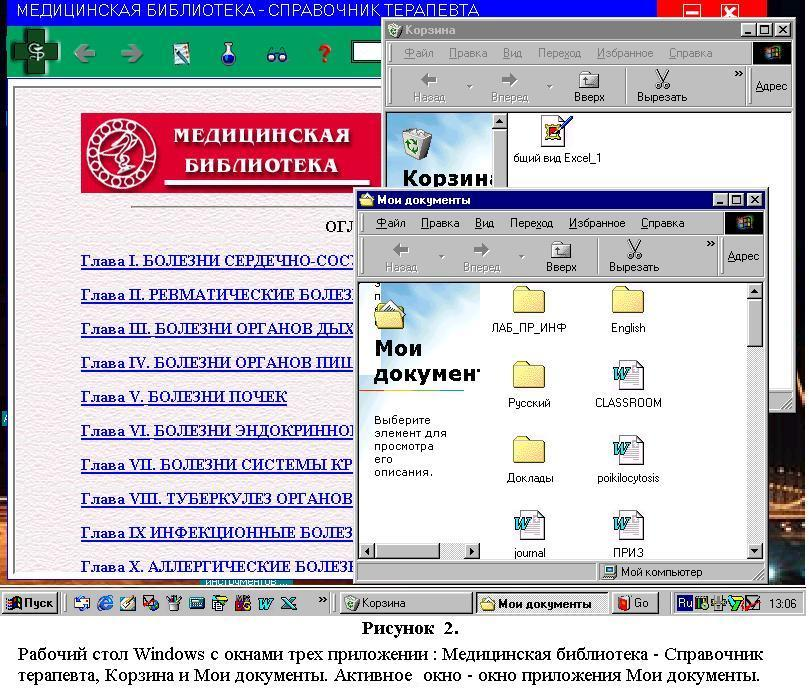The width and height of the screenshot is (809, 689).
Task: Open Вид menu in Мои документы
Action: tap(484, 223)
